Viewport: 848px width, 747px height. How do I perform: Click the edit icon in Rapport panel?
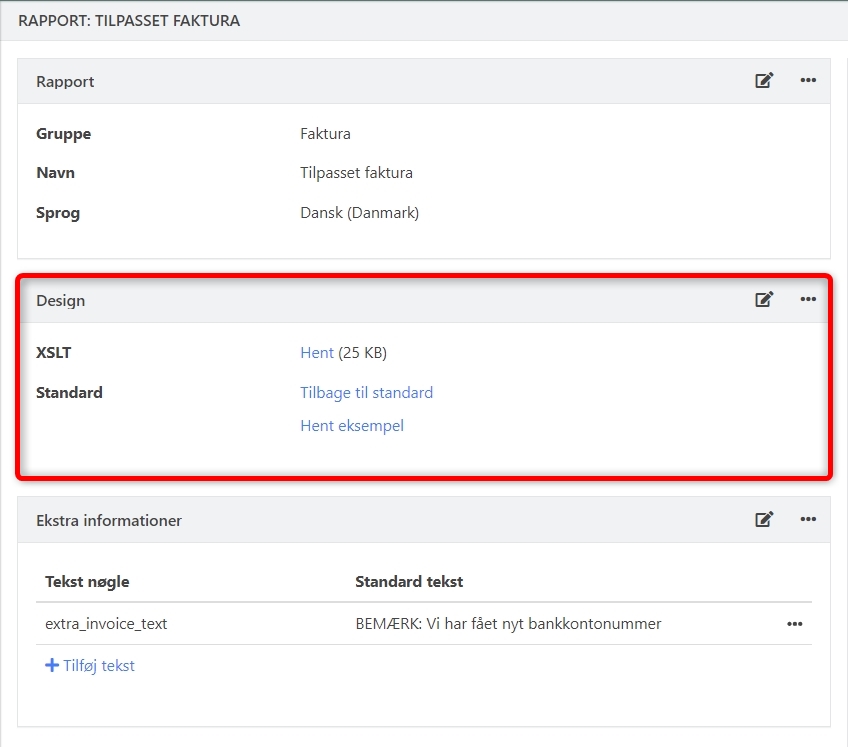tap(764, 81)
